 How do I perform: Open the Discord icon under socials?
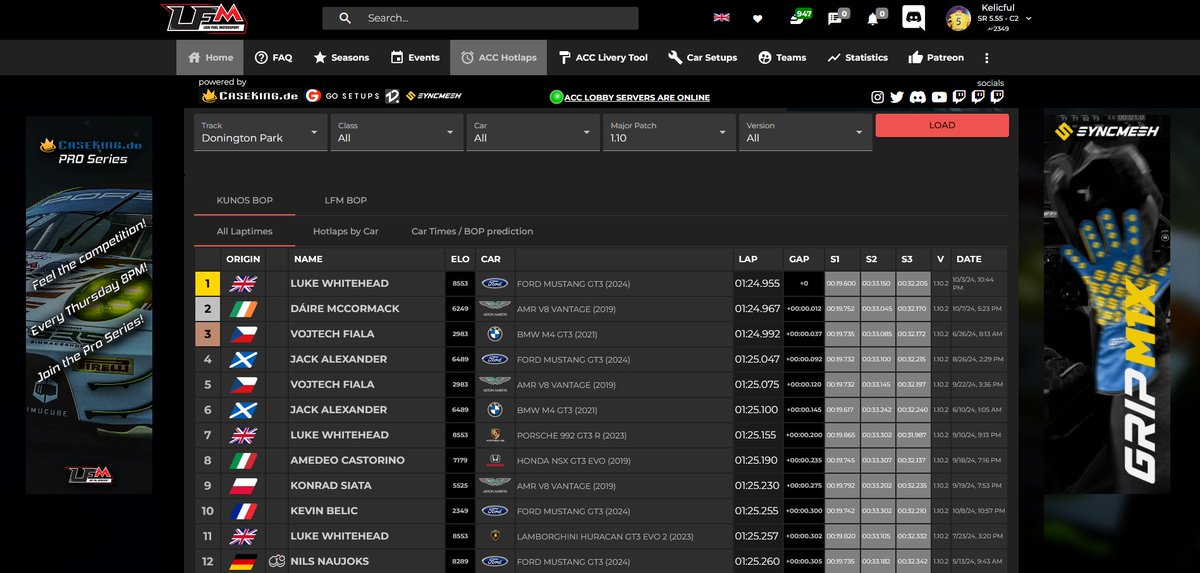coord(918,97)
